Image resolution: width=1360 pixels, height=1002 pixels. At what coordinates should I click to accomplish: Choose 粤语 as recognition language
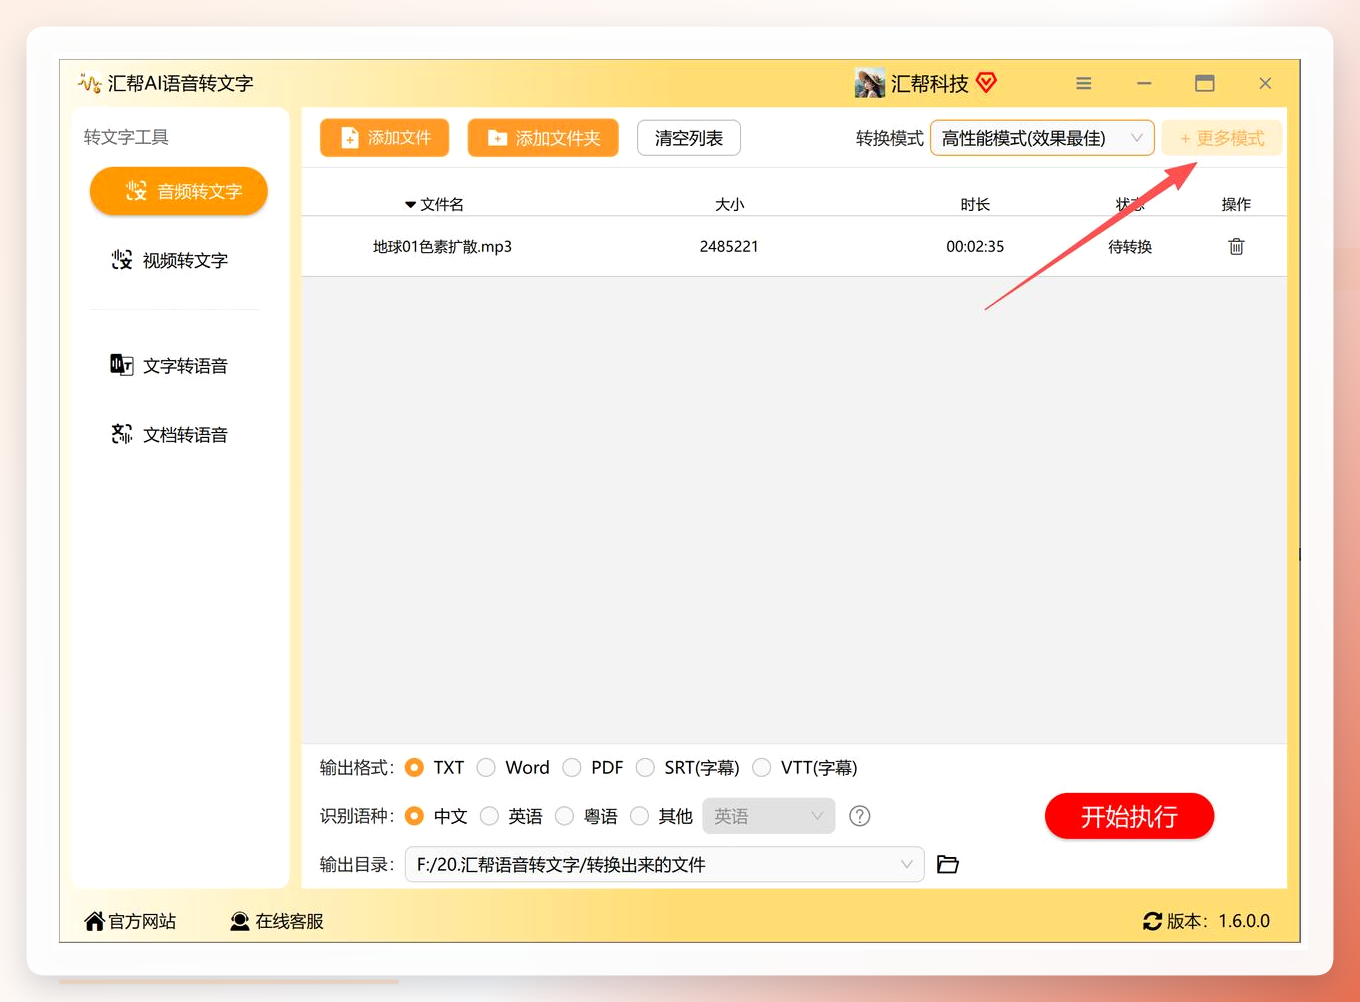(x=564, y=816)
